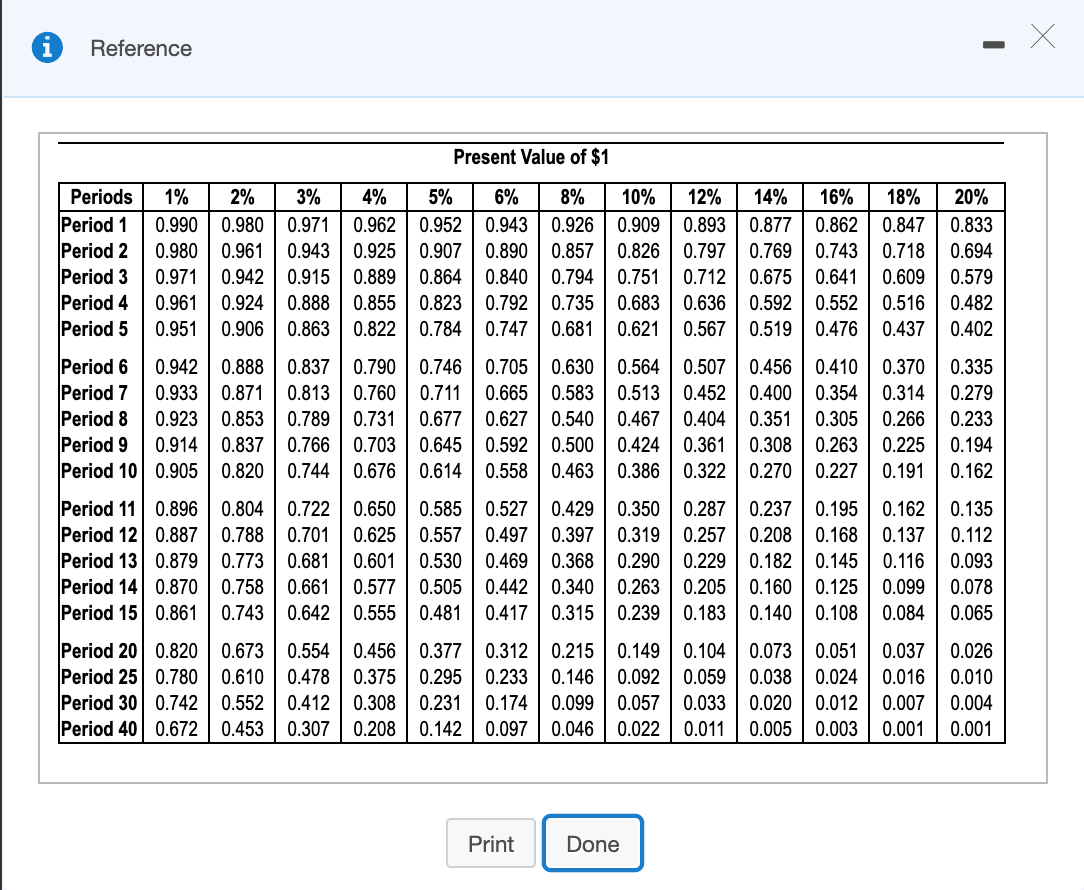Click the Period 40 row label

[99, 729]
